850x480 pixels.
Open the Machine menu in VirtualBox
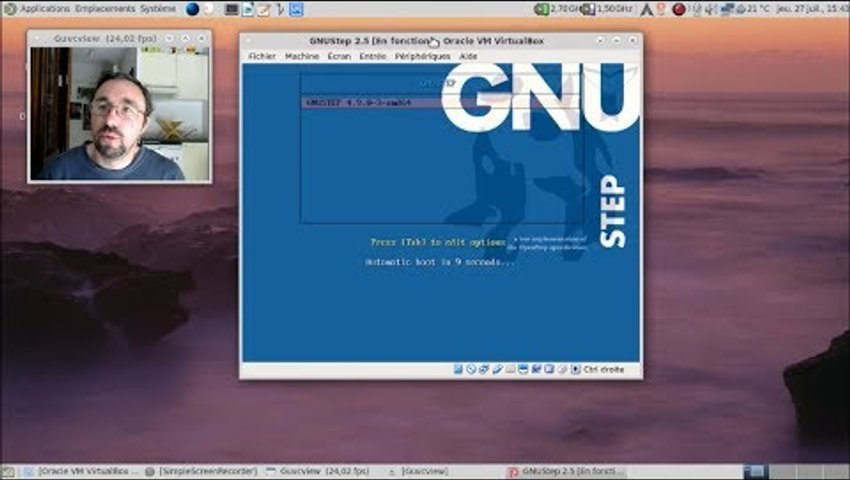[302, 56]
